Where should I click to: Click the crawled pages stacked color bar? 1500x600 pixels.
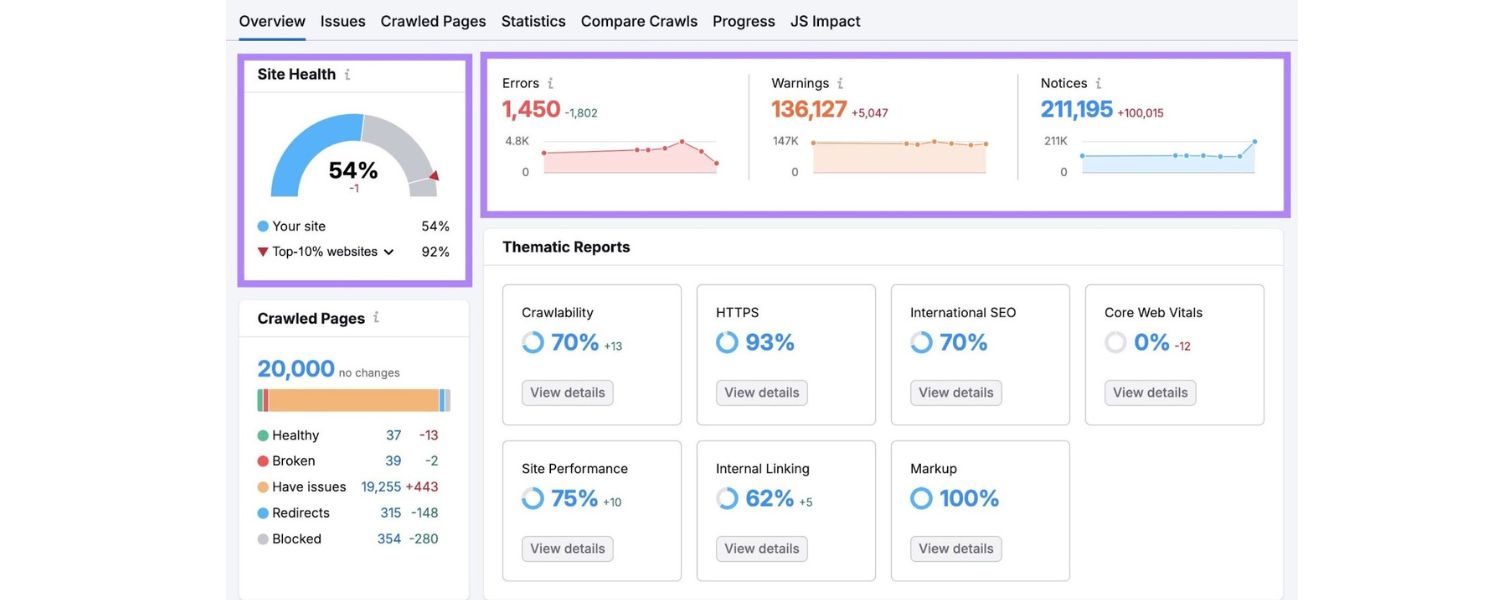tap(354, 400)
